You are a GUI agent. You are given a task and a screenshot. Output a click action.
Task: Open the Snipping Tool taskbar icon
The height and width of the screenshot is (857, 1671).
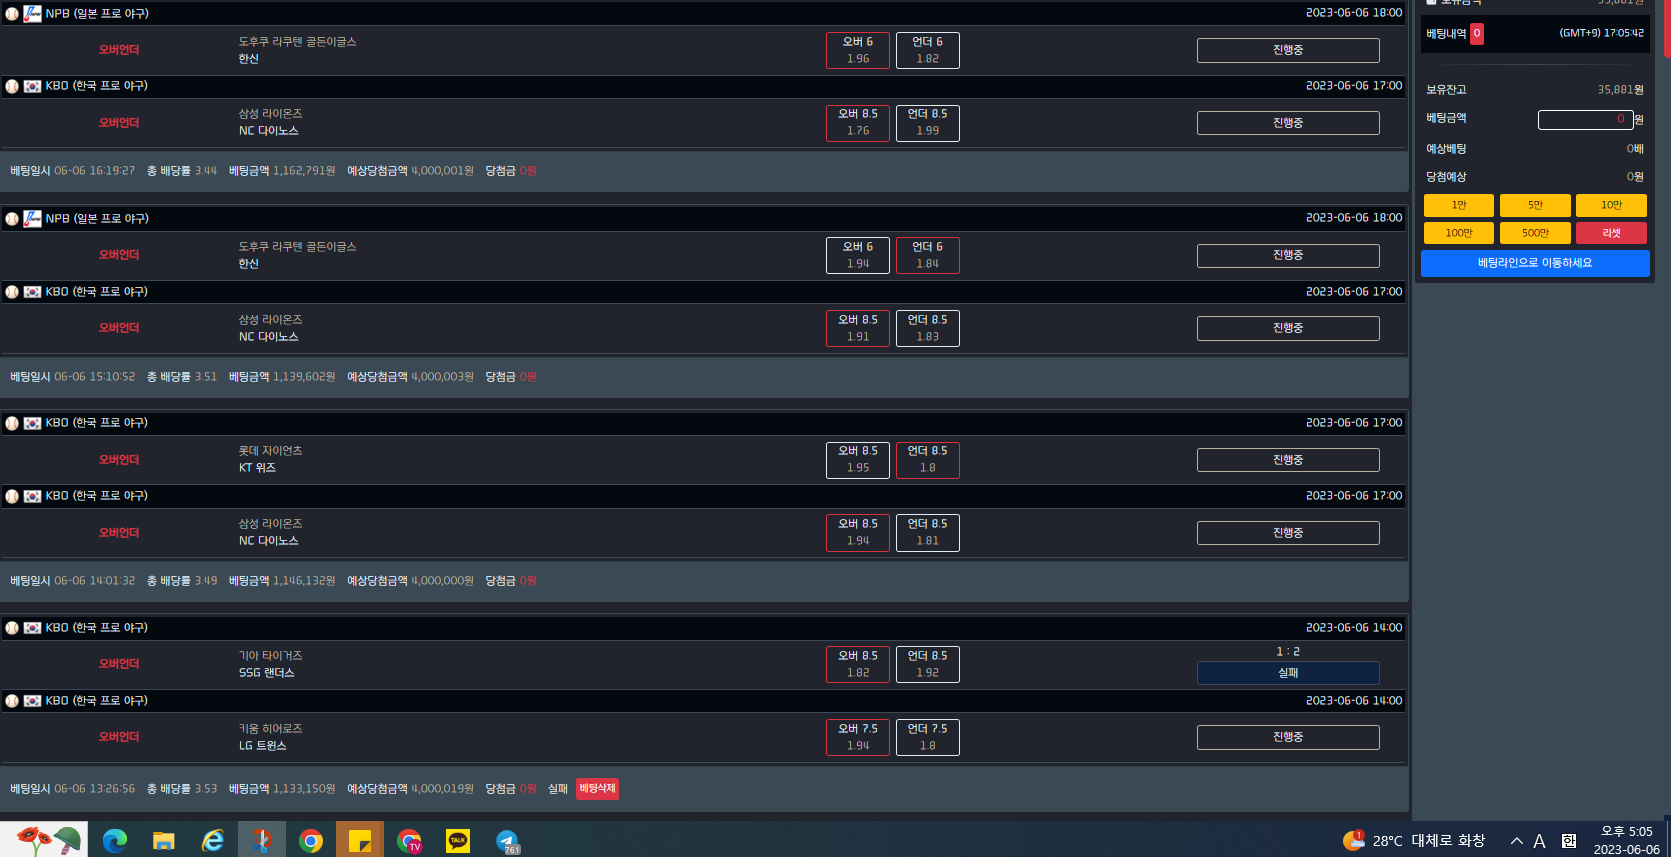point(262,841)
